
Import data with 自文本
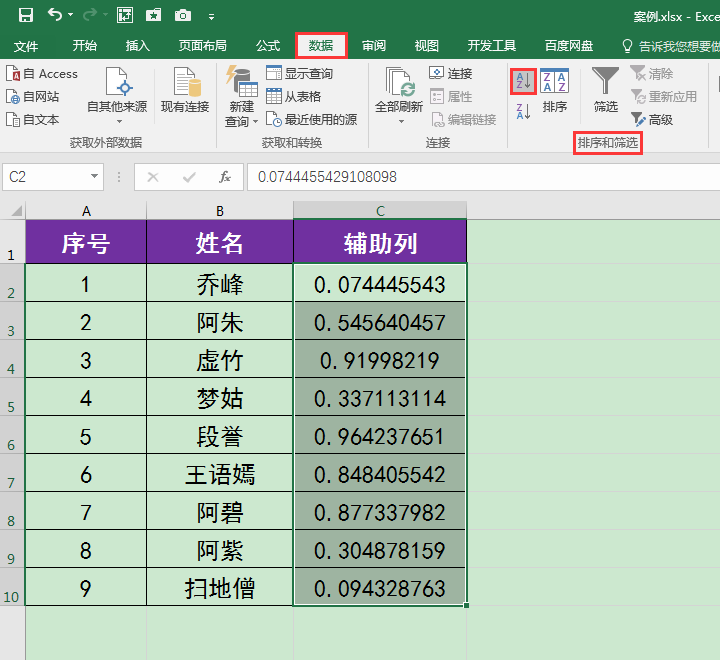(x=33, y=119)
